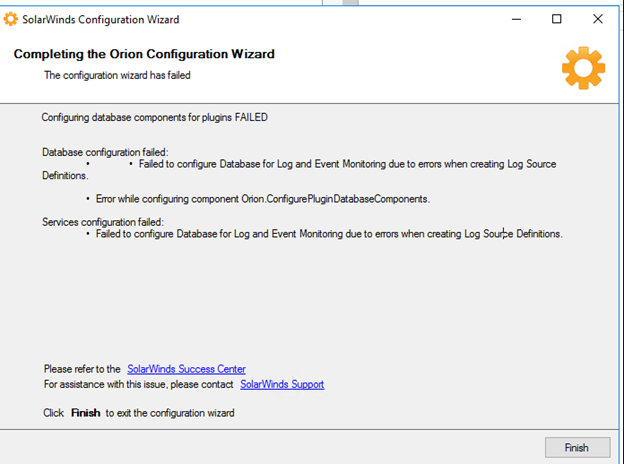624x464 pixels.
Task: Click the SolarWinds gear icon in the title bar
Action: 11,19
